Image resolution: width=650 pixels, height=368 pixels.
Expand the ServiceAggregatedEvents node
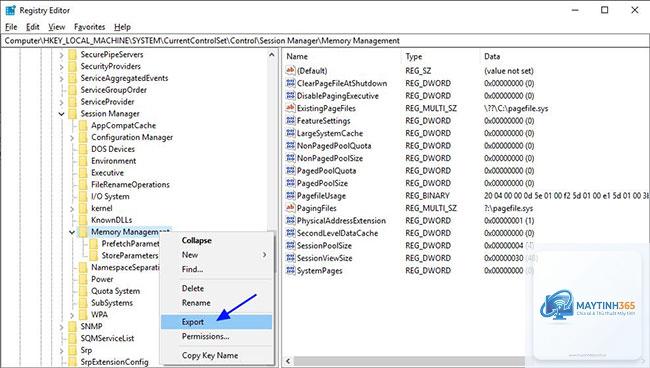(61, 78)
